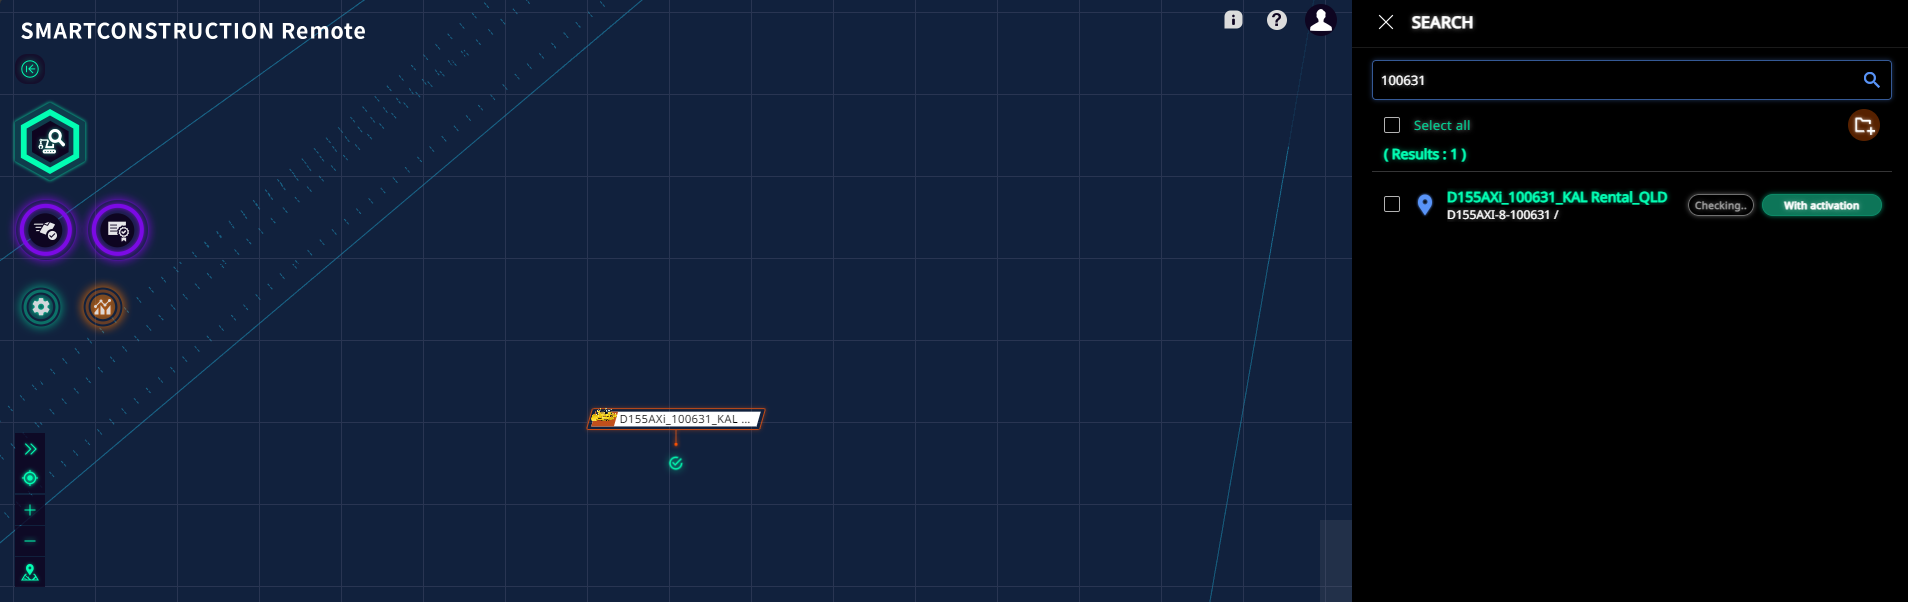Open the purple machine-check circle icon
This screenshot has height=602, width=1908.
click(46, 230)
